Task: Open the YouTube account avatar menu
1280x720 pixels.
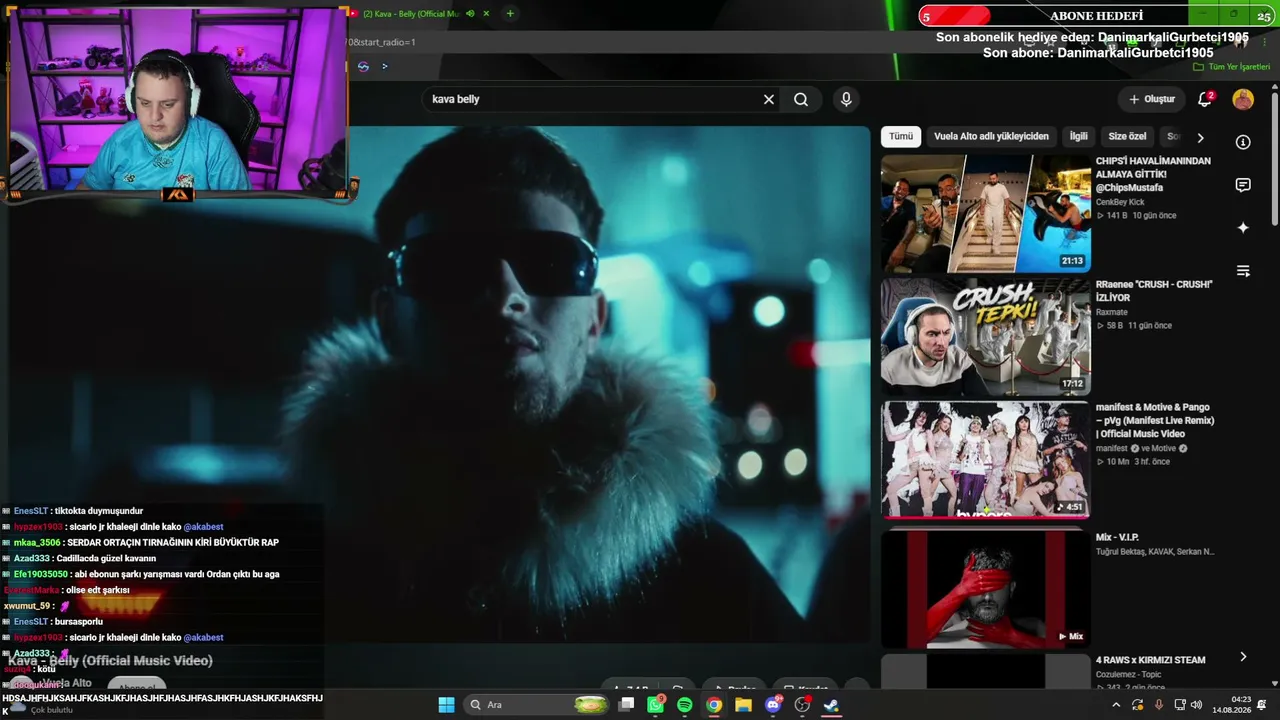Action: pyautogui.click(x=1243, y=99)
